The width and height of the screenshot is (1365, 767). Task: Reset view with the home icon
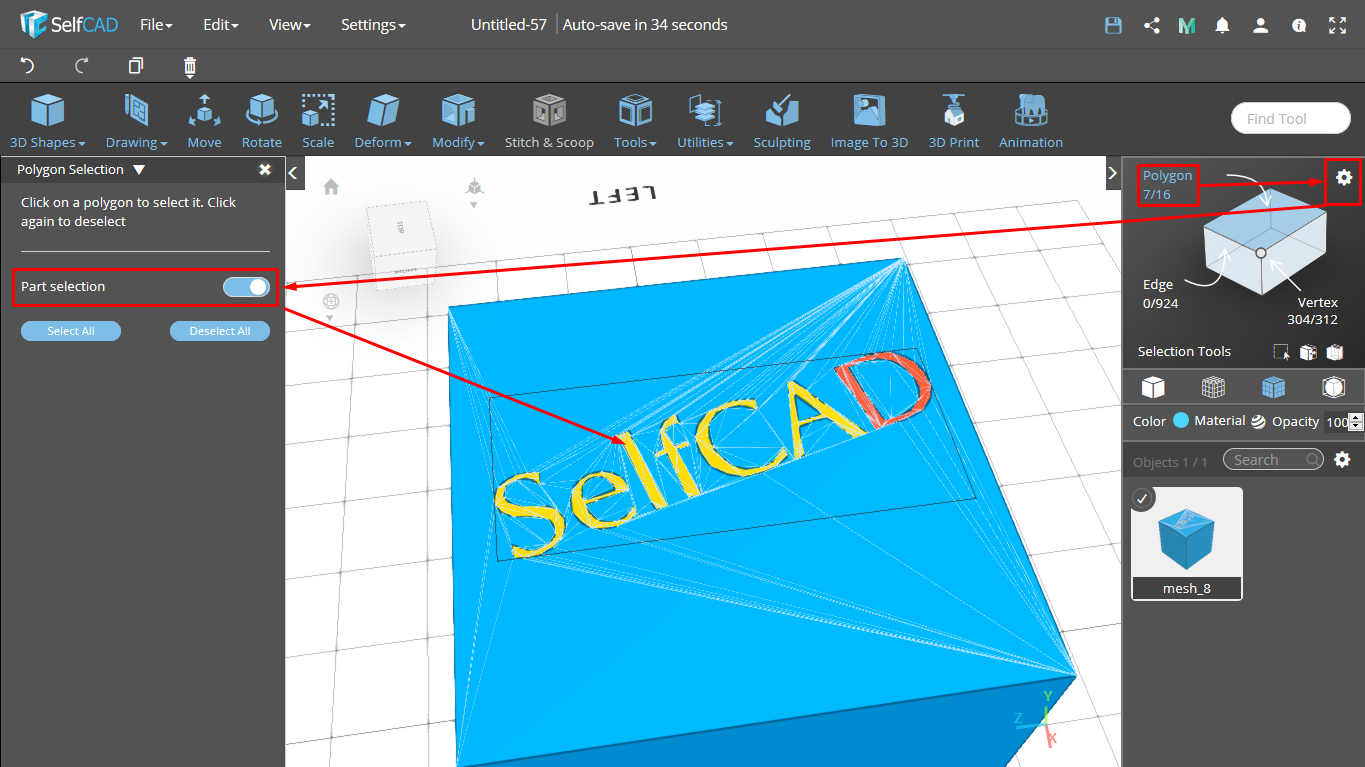331,187
